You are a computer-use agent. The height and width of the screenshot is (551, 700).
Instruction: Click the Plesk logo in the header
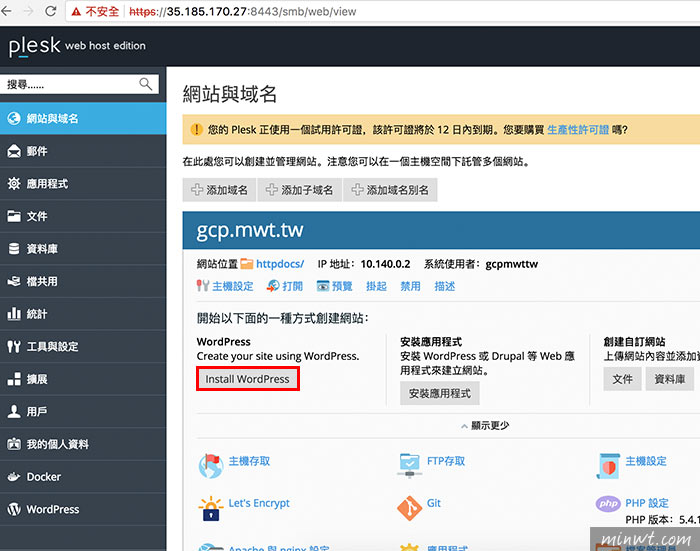click(x=34, y=46)
